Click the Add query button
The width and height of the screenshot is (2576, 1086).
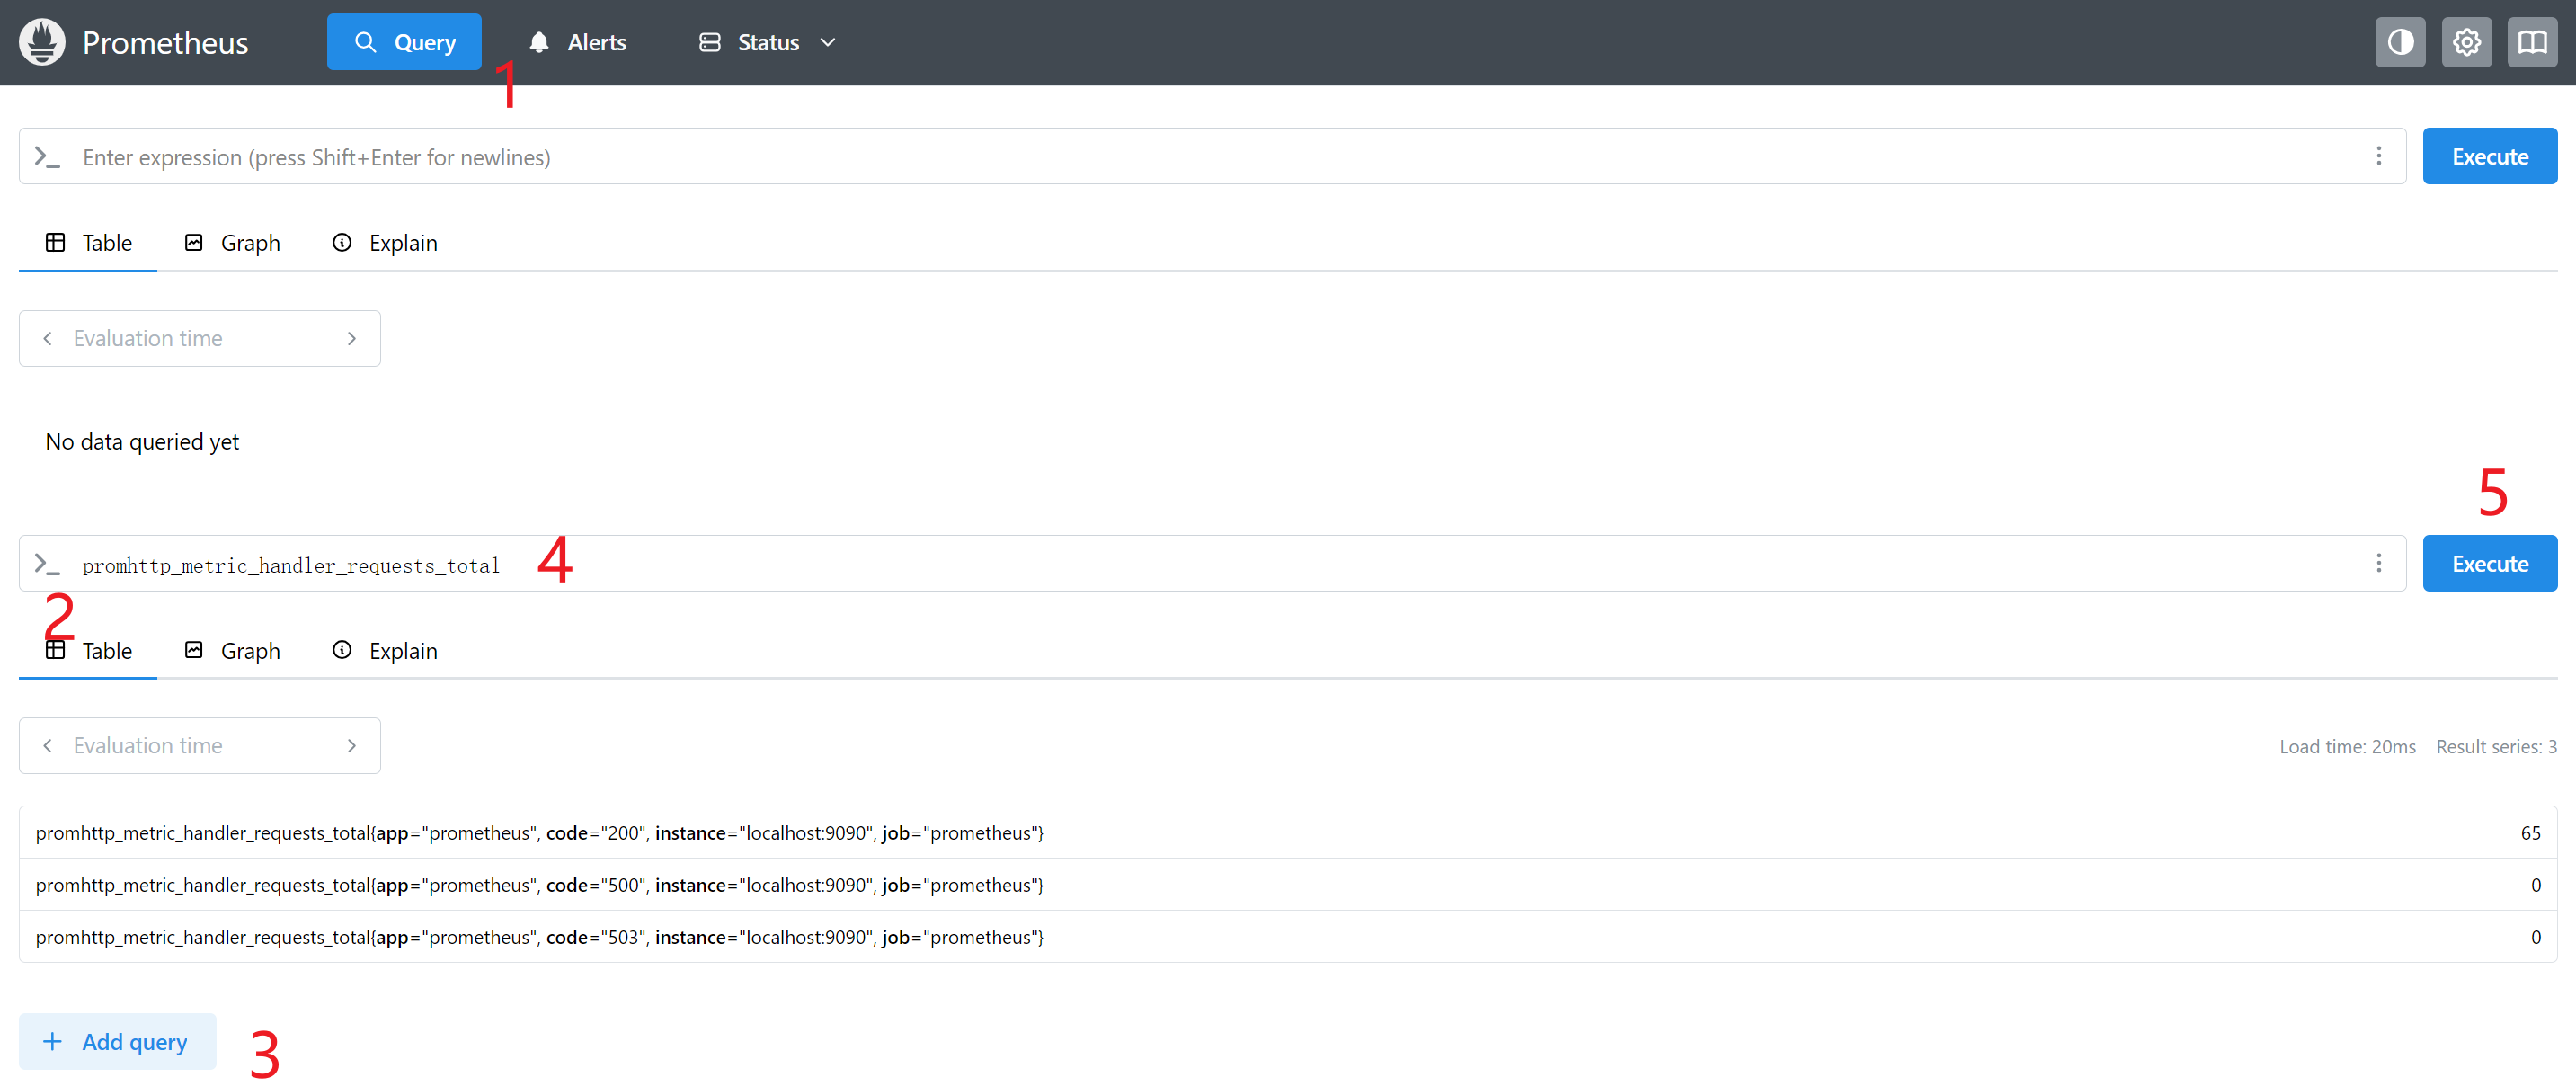[117, 1041]
